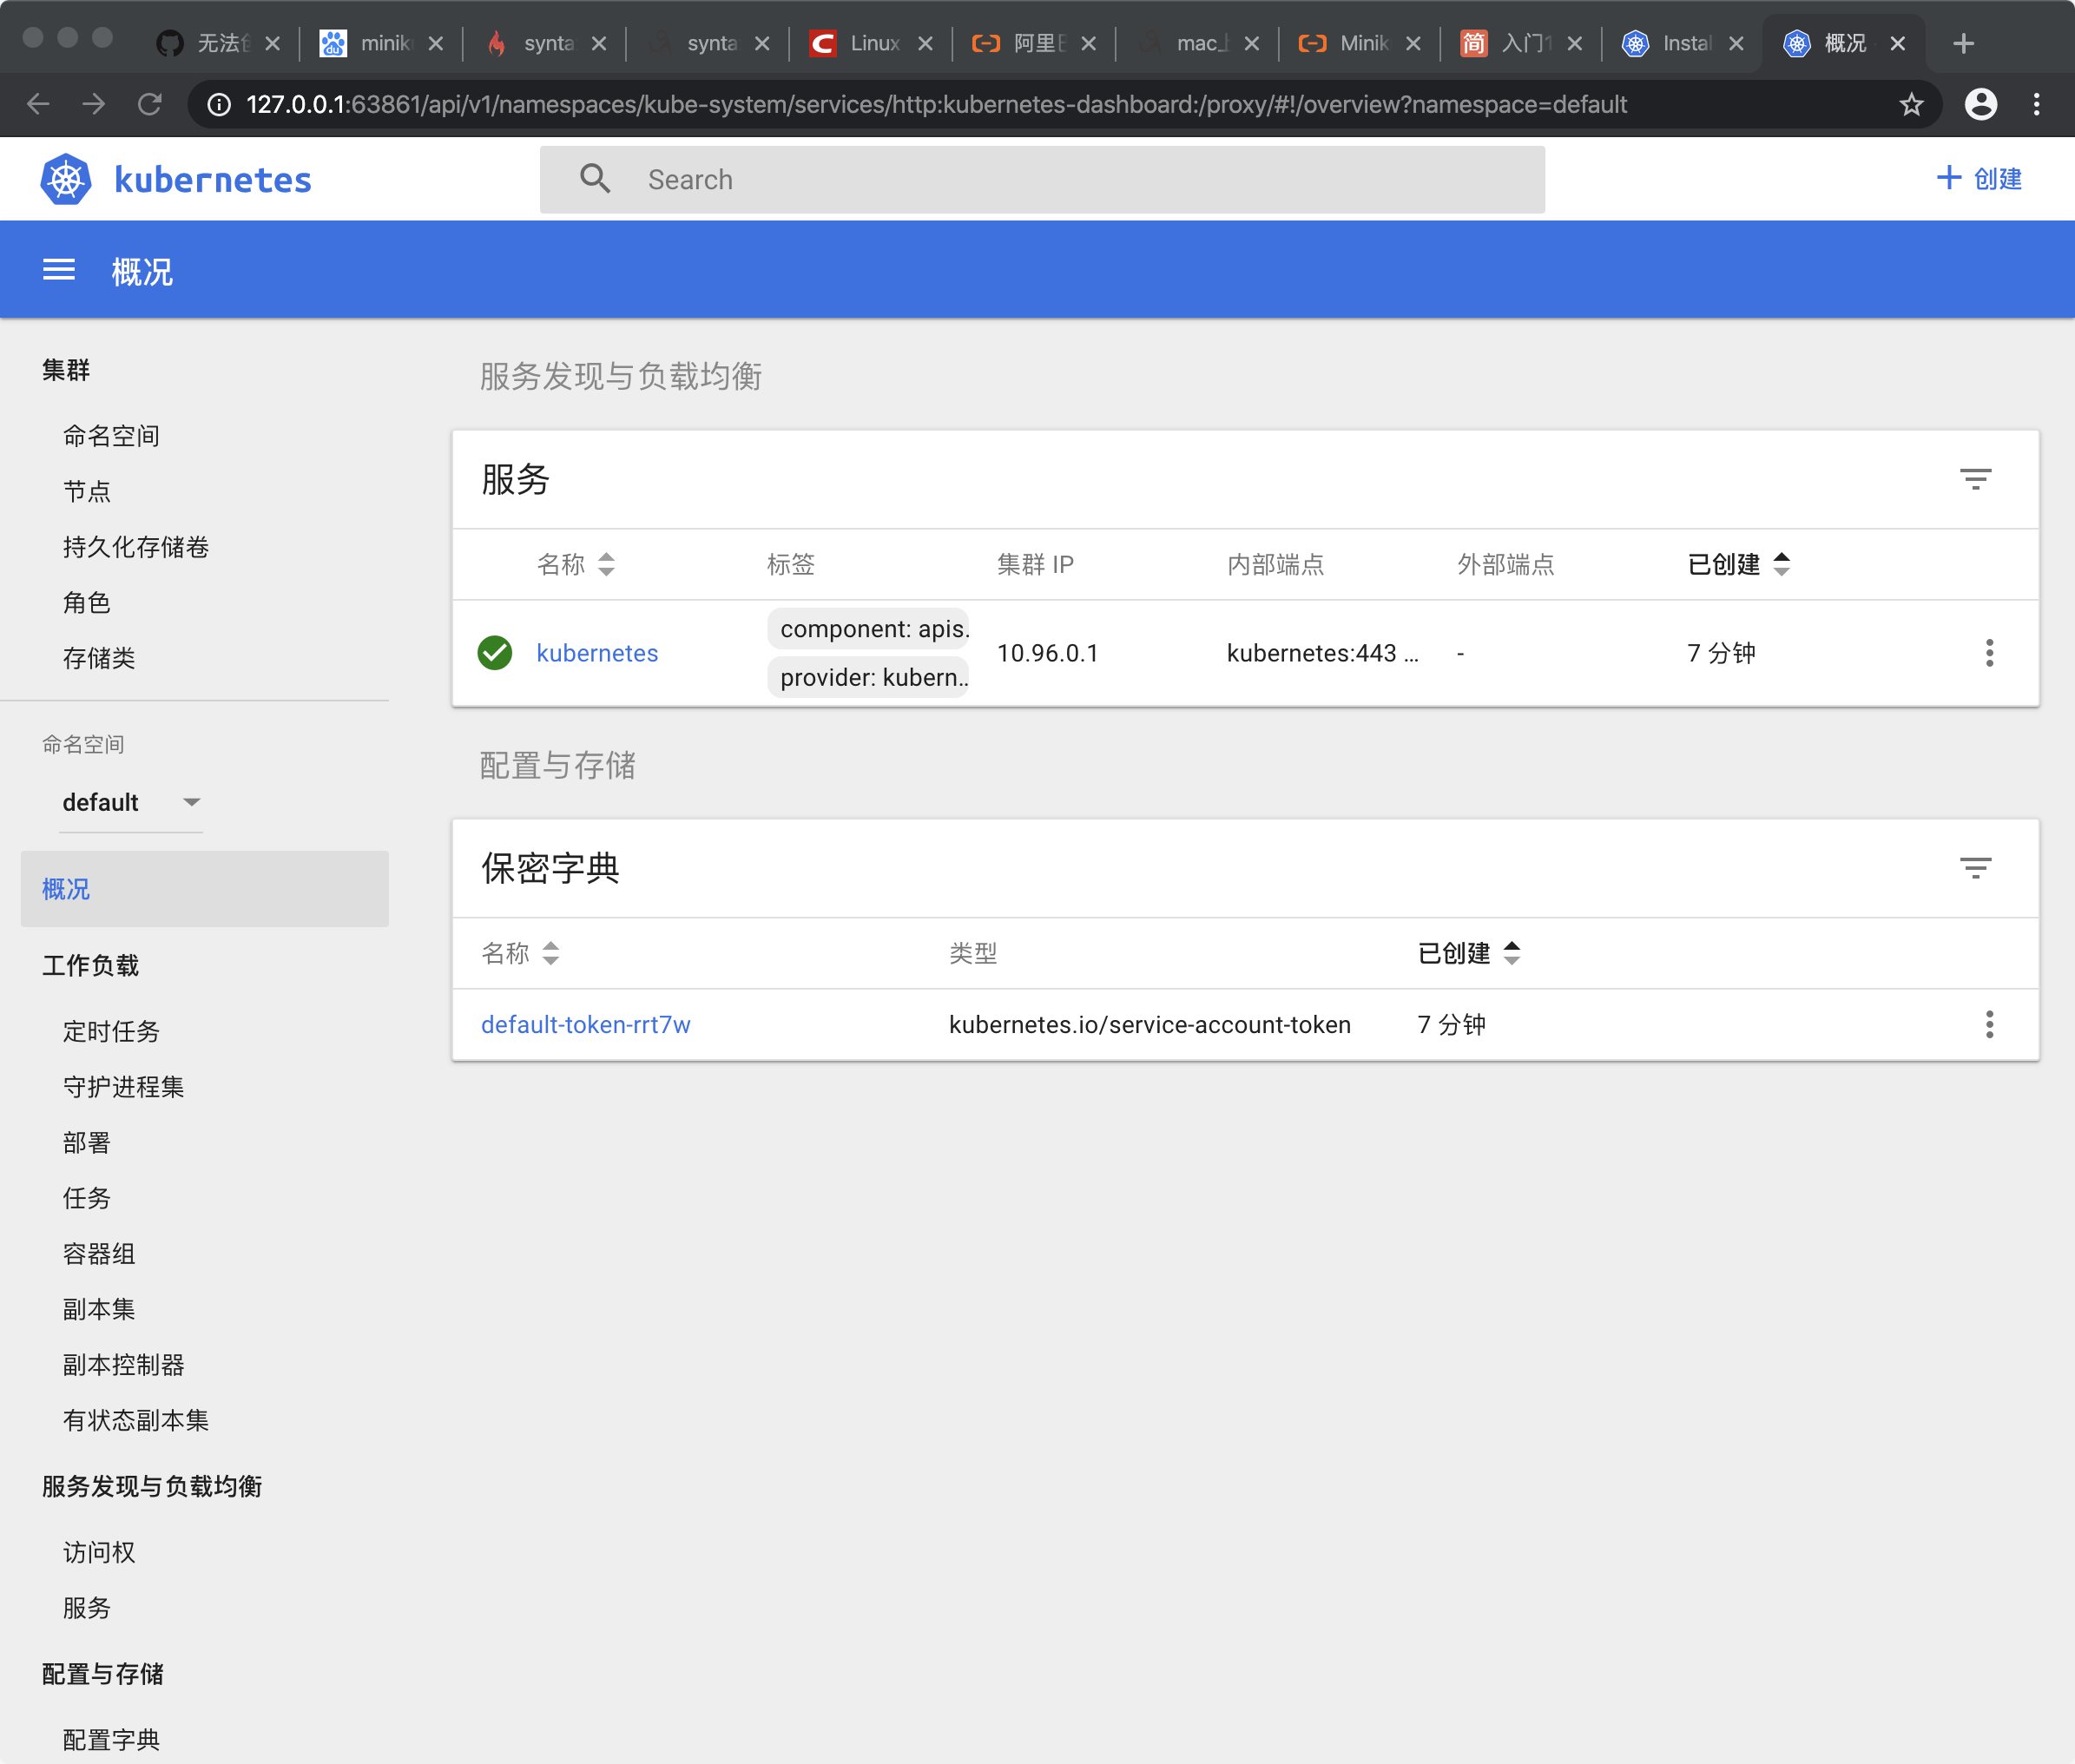Image resolution: width=2075 pixels, height=1764 pixels.
Task: Open 有状态副本集 in the sidebar
Action: [x=136, y=1420]
